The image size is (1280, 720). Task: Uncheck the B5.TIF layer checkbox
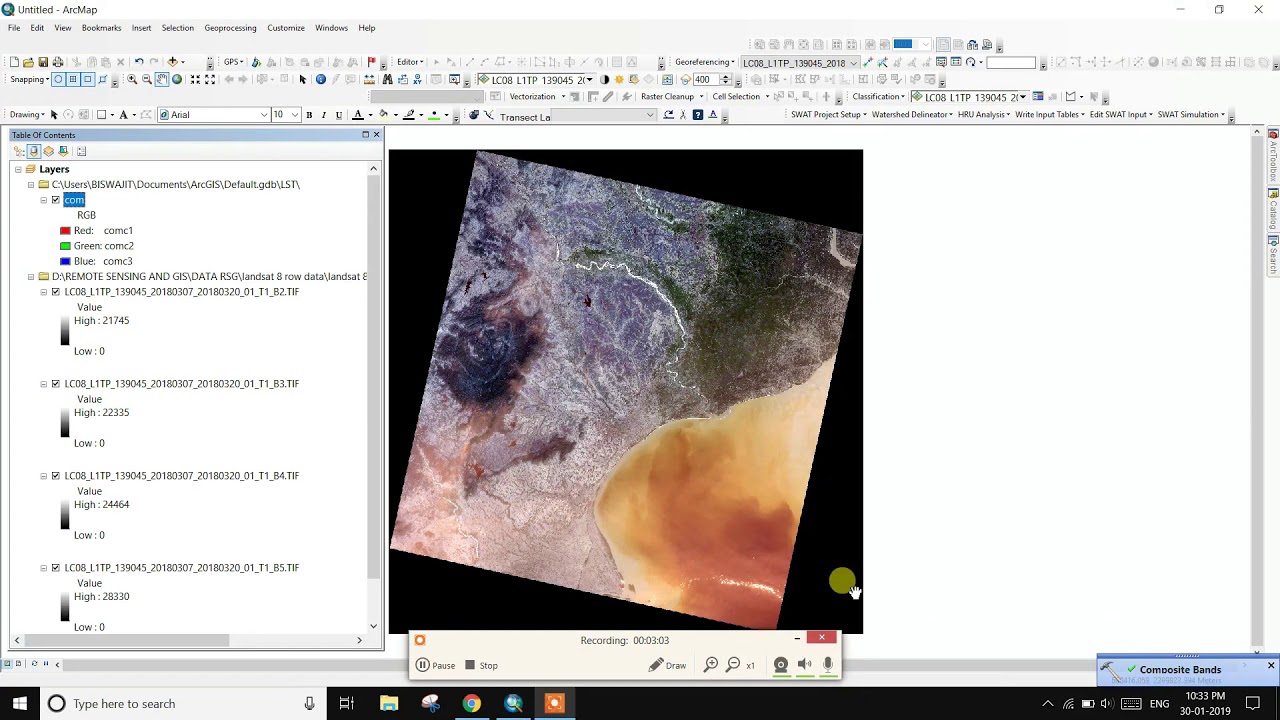(x=56, y=568)
